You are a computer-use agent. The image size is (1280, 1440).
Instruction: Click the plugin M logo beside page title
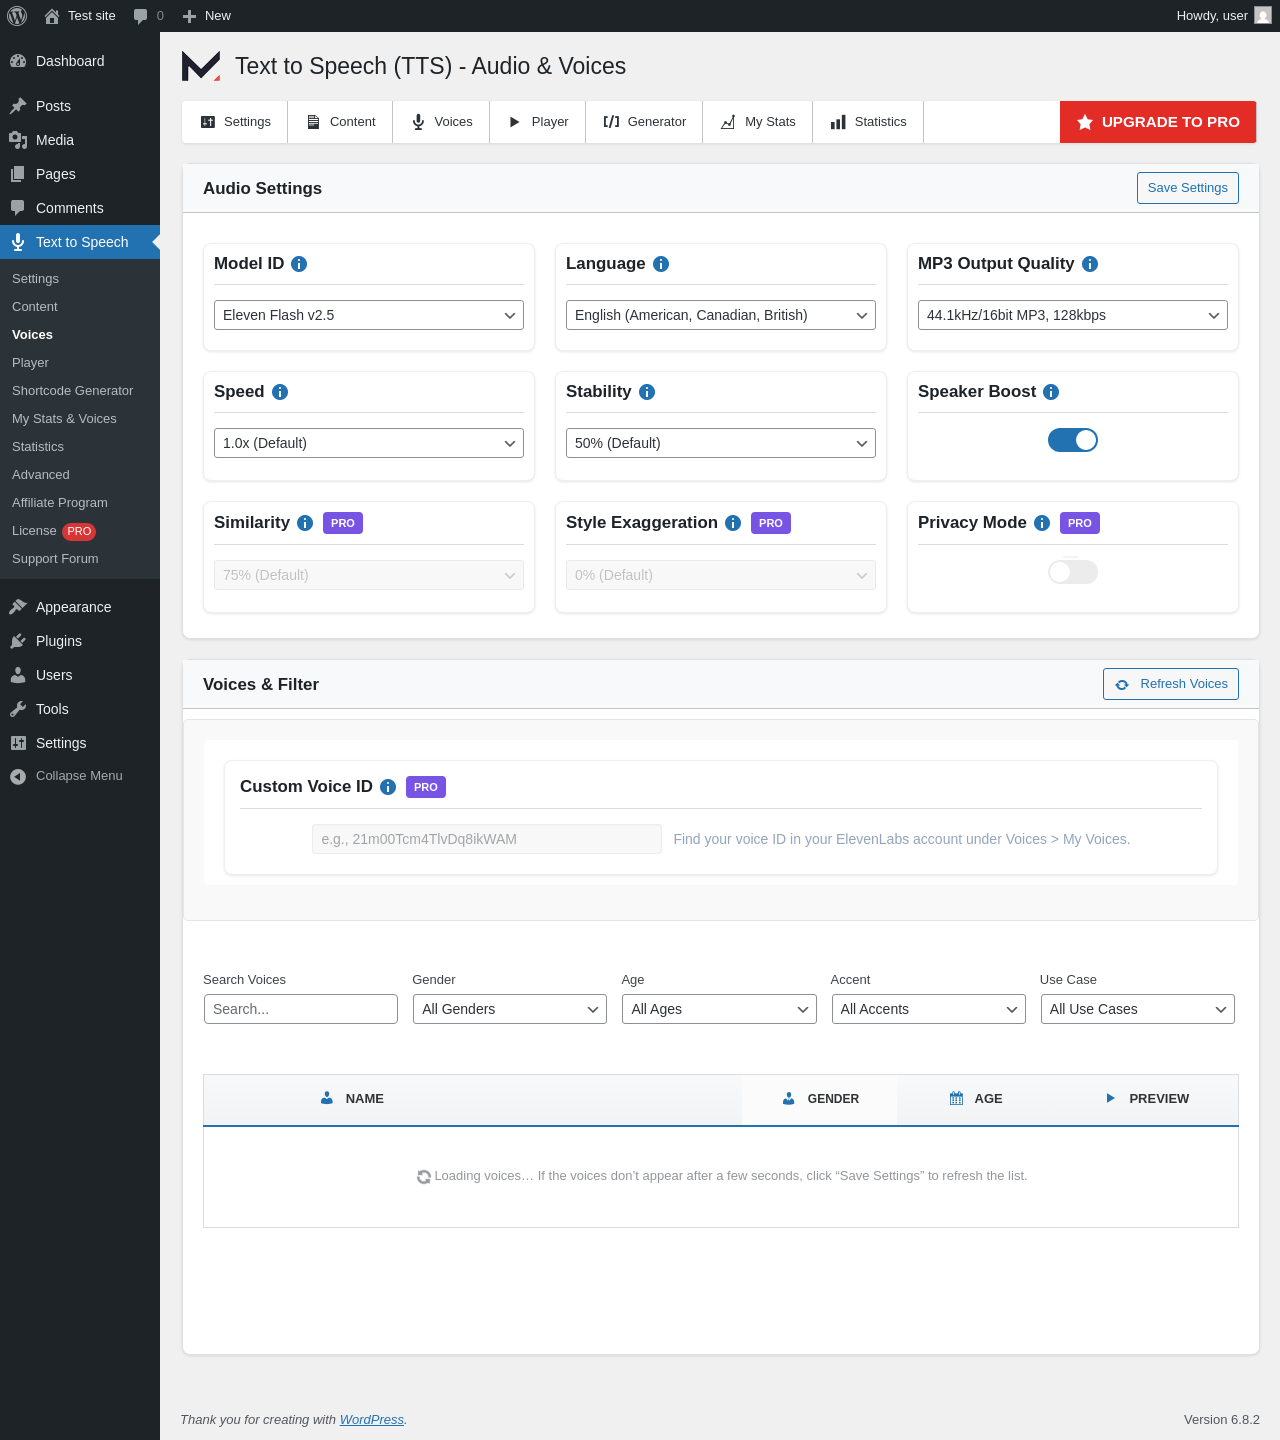click(201, 66)
